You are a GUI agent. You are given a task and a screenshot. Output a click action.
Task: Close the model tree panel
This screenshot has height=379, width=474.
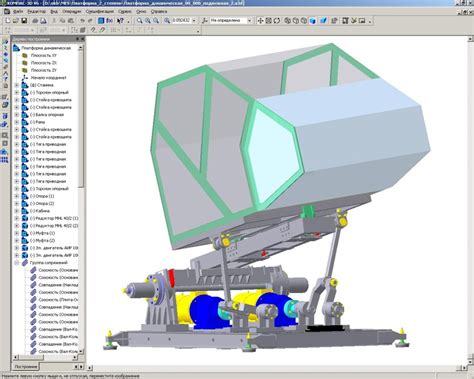coord(82,39)
